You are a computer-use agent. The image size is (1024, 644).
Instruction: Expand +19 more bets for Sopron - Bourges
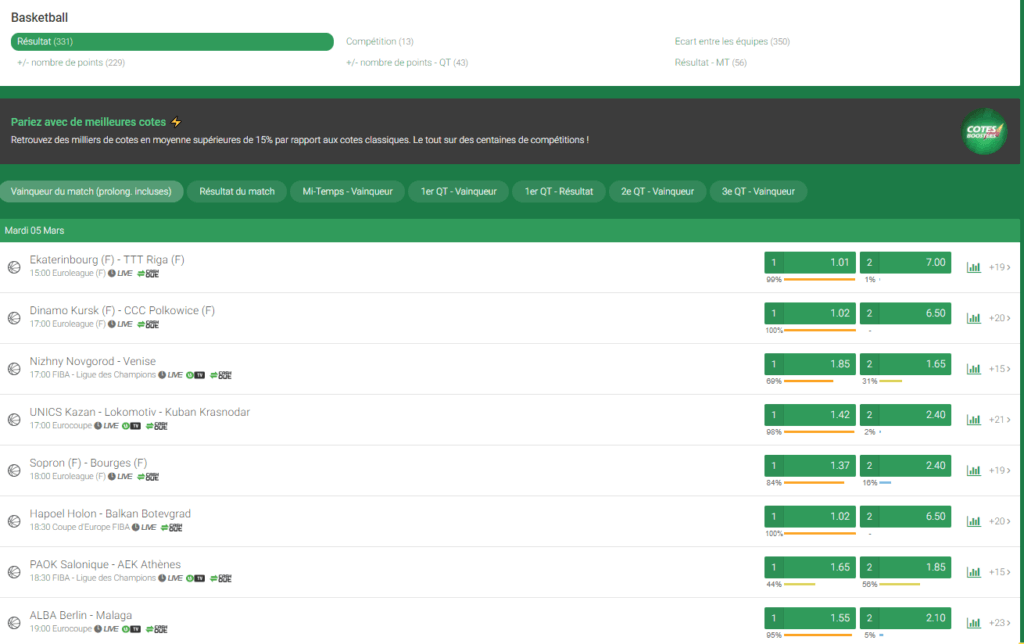999,470
